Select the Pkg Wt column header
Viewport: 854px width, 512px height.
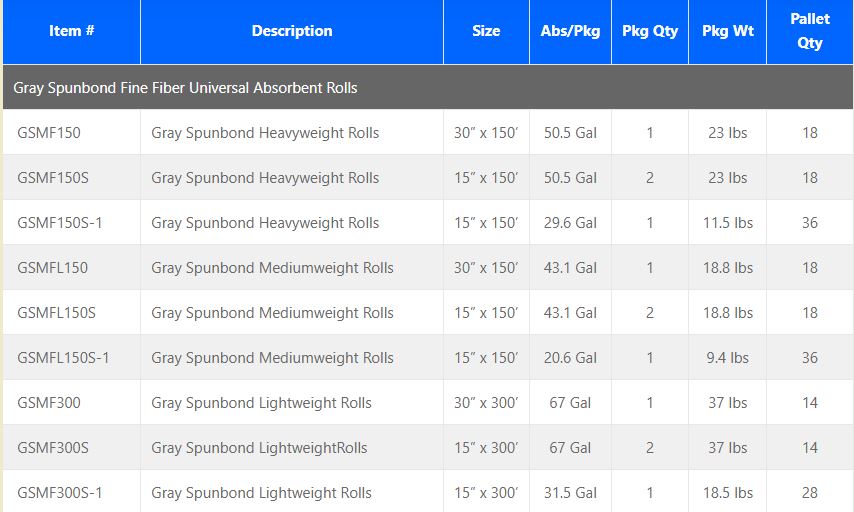pos(727,31)
